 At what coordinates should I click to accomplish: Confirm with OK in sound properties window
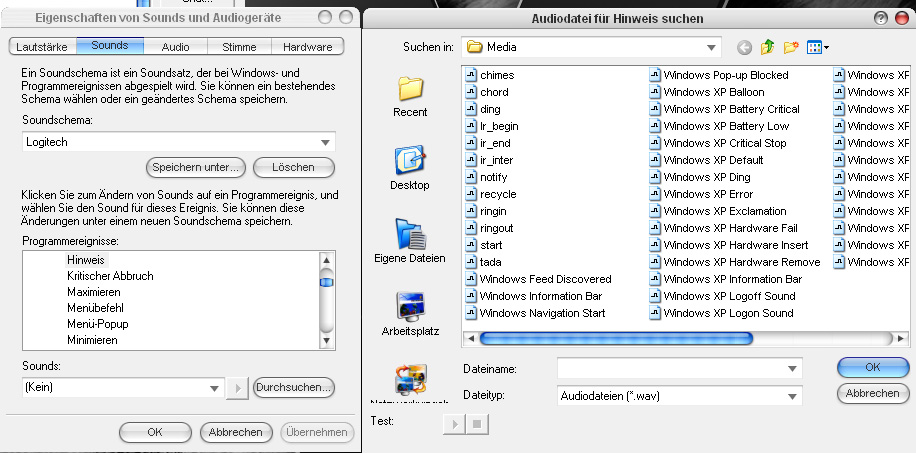point(155,433)
